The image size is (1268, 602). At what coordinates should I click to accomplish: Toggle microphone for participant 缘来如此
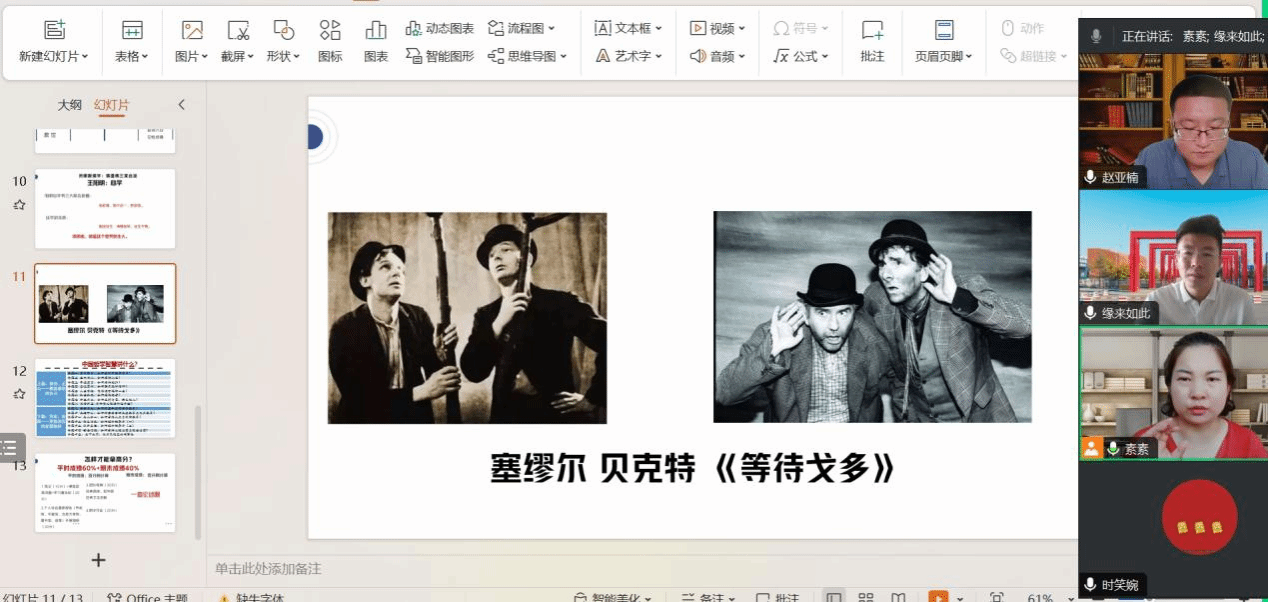tap(1091, 313)
